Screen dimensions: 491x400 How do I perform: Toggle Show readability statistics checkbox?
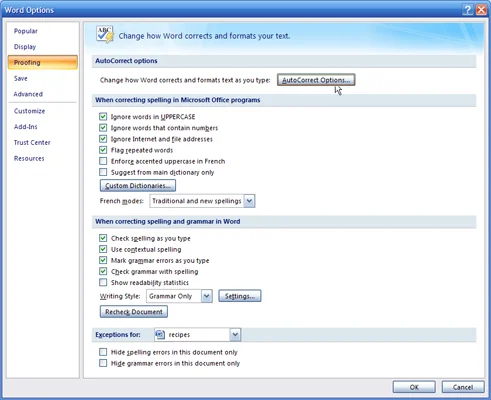[103, 283]
